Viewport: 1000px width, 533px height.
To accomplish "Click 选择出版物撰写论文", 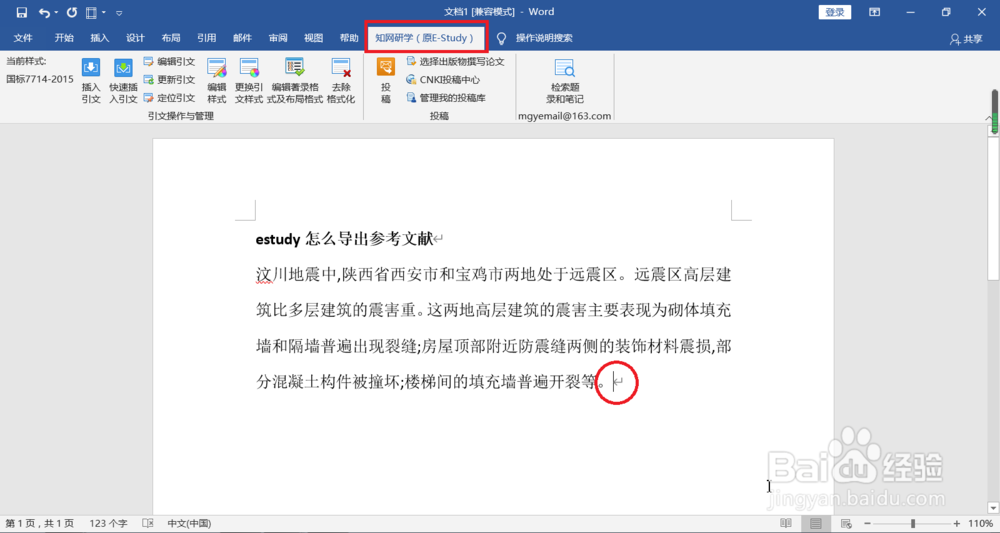I will pos(455,62).
